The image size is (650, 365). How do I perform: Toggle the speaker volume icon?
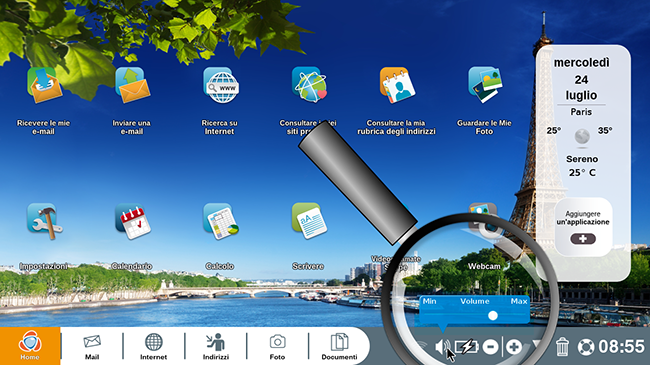(x=442, y=347)
